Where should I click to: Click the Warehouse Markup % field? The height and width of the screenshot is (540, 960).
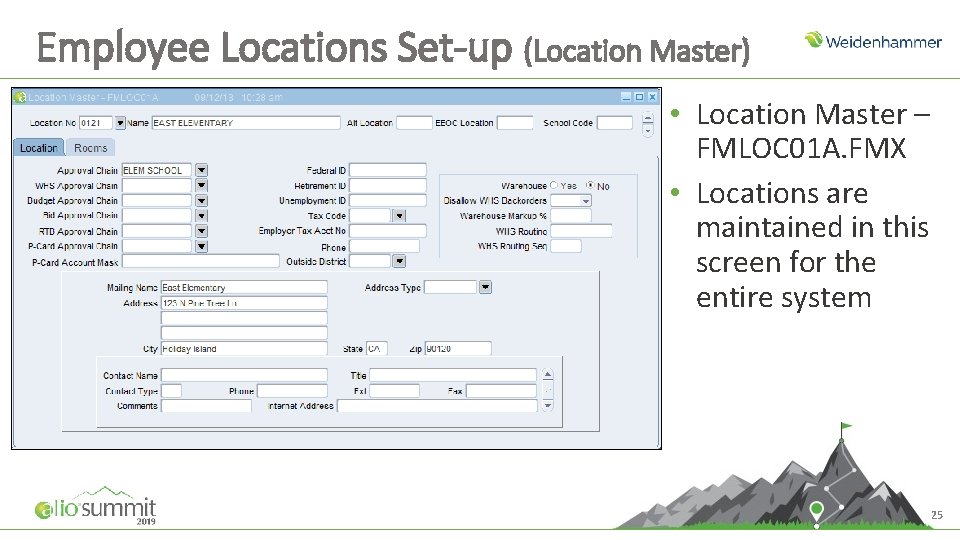[x=571, y=216]
